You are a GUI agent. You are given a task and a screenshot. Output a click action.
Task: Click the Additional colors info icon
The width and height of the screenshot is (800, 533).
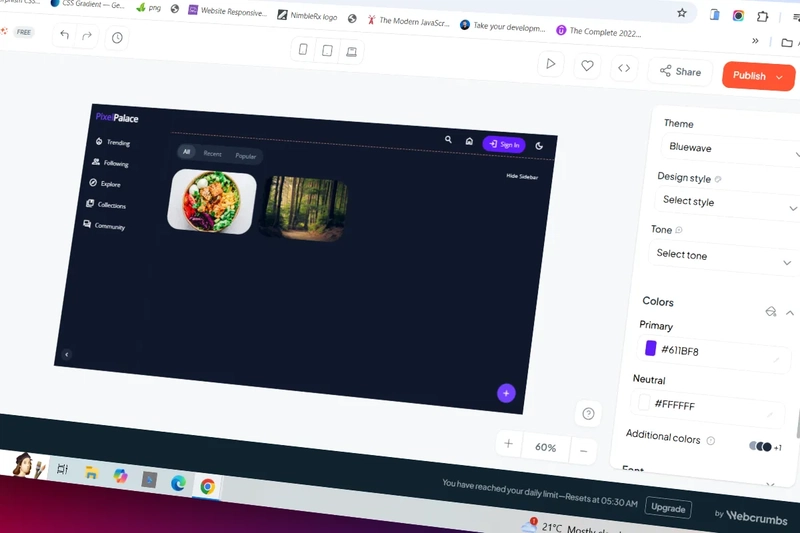(x=711, y=441)
